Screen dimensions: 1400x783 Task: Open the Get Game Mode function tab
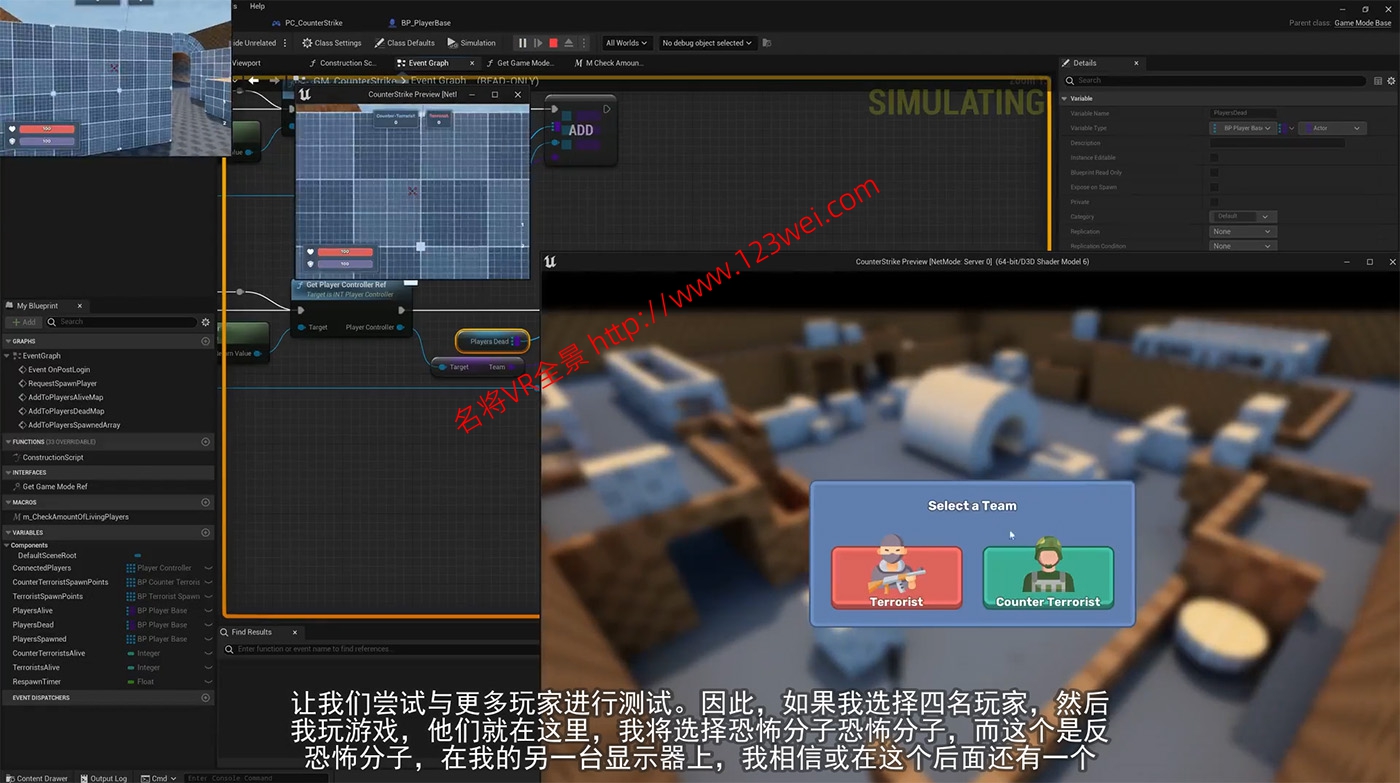pos(525,63)
